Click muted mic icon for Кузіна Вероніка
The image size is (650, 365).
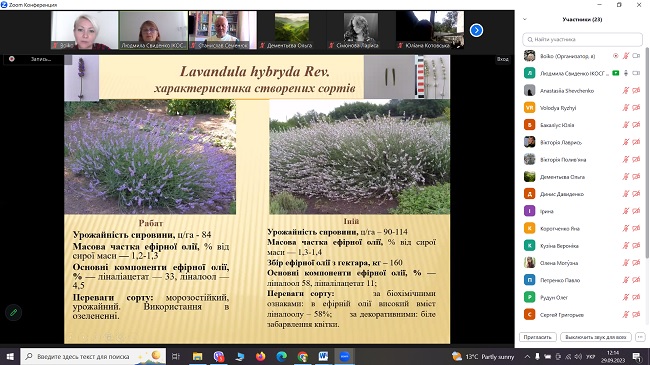626,246
